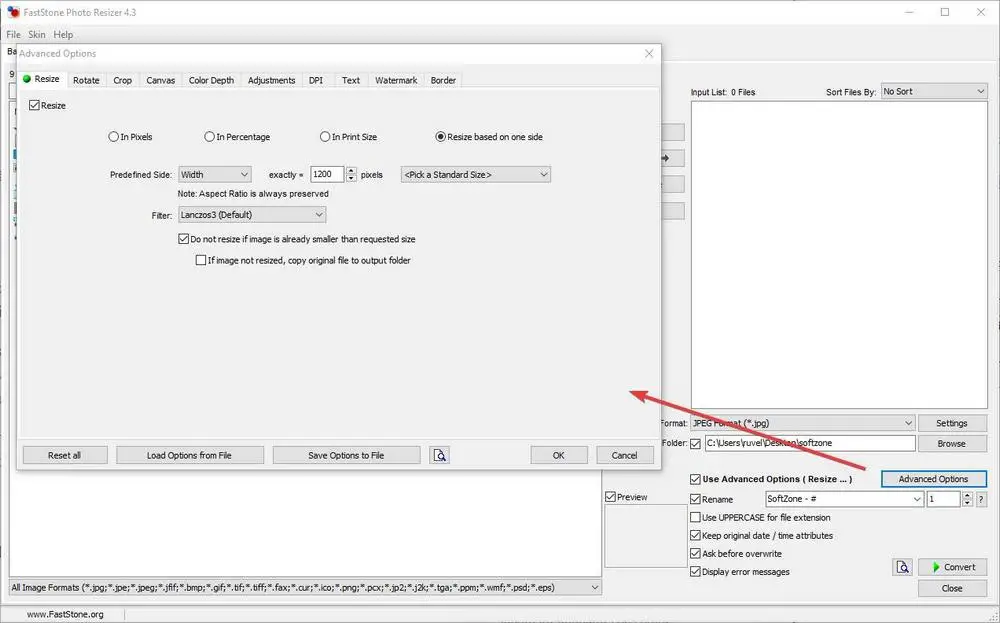The height and width of the screenshot is (623, 1000).
Task: Click the Advanced Options button
Action: (x=934, y=479)
